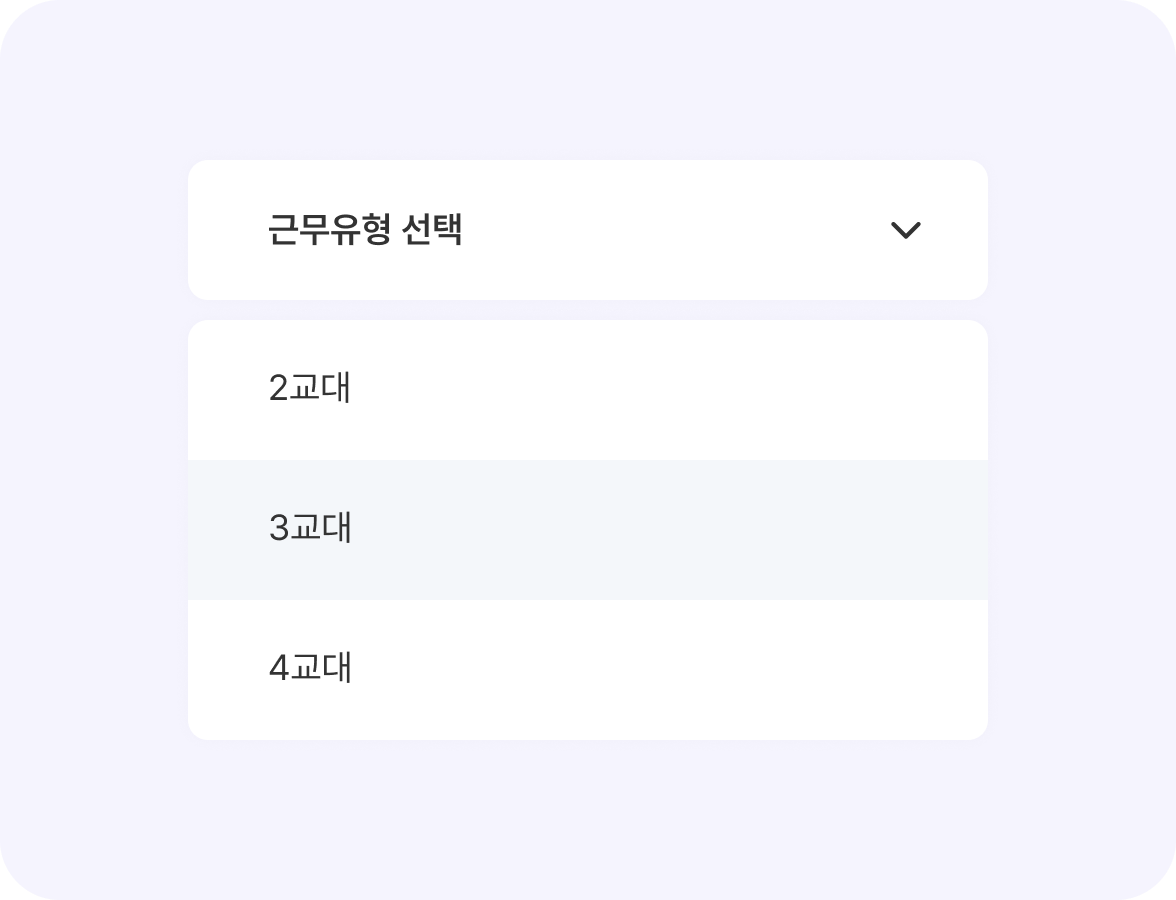Close the dropdown via the 근무유형 선택 header

[x=587, y=230]
